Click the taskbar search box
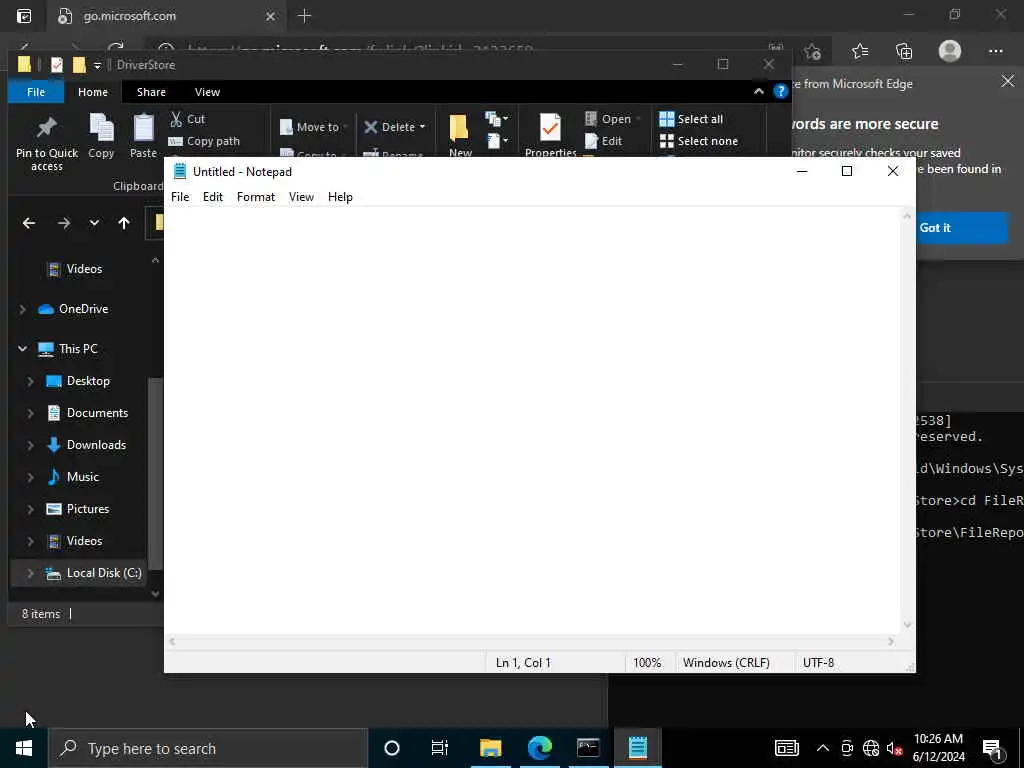1024x768 pixels. click(208, 748)
